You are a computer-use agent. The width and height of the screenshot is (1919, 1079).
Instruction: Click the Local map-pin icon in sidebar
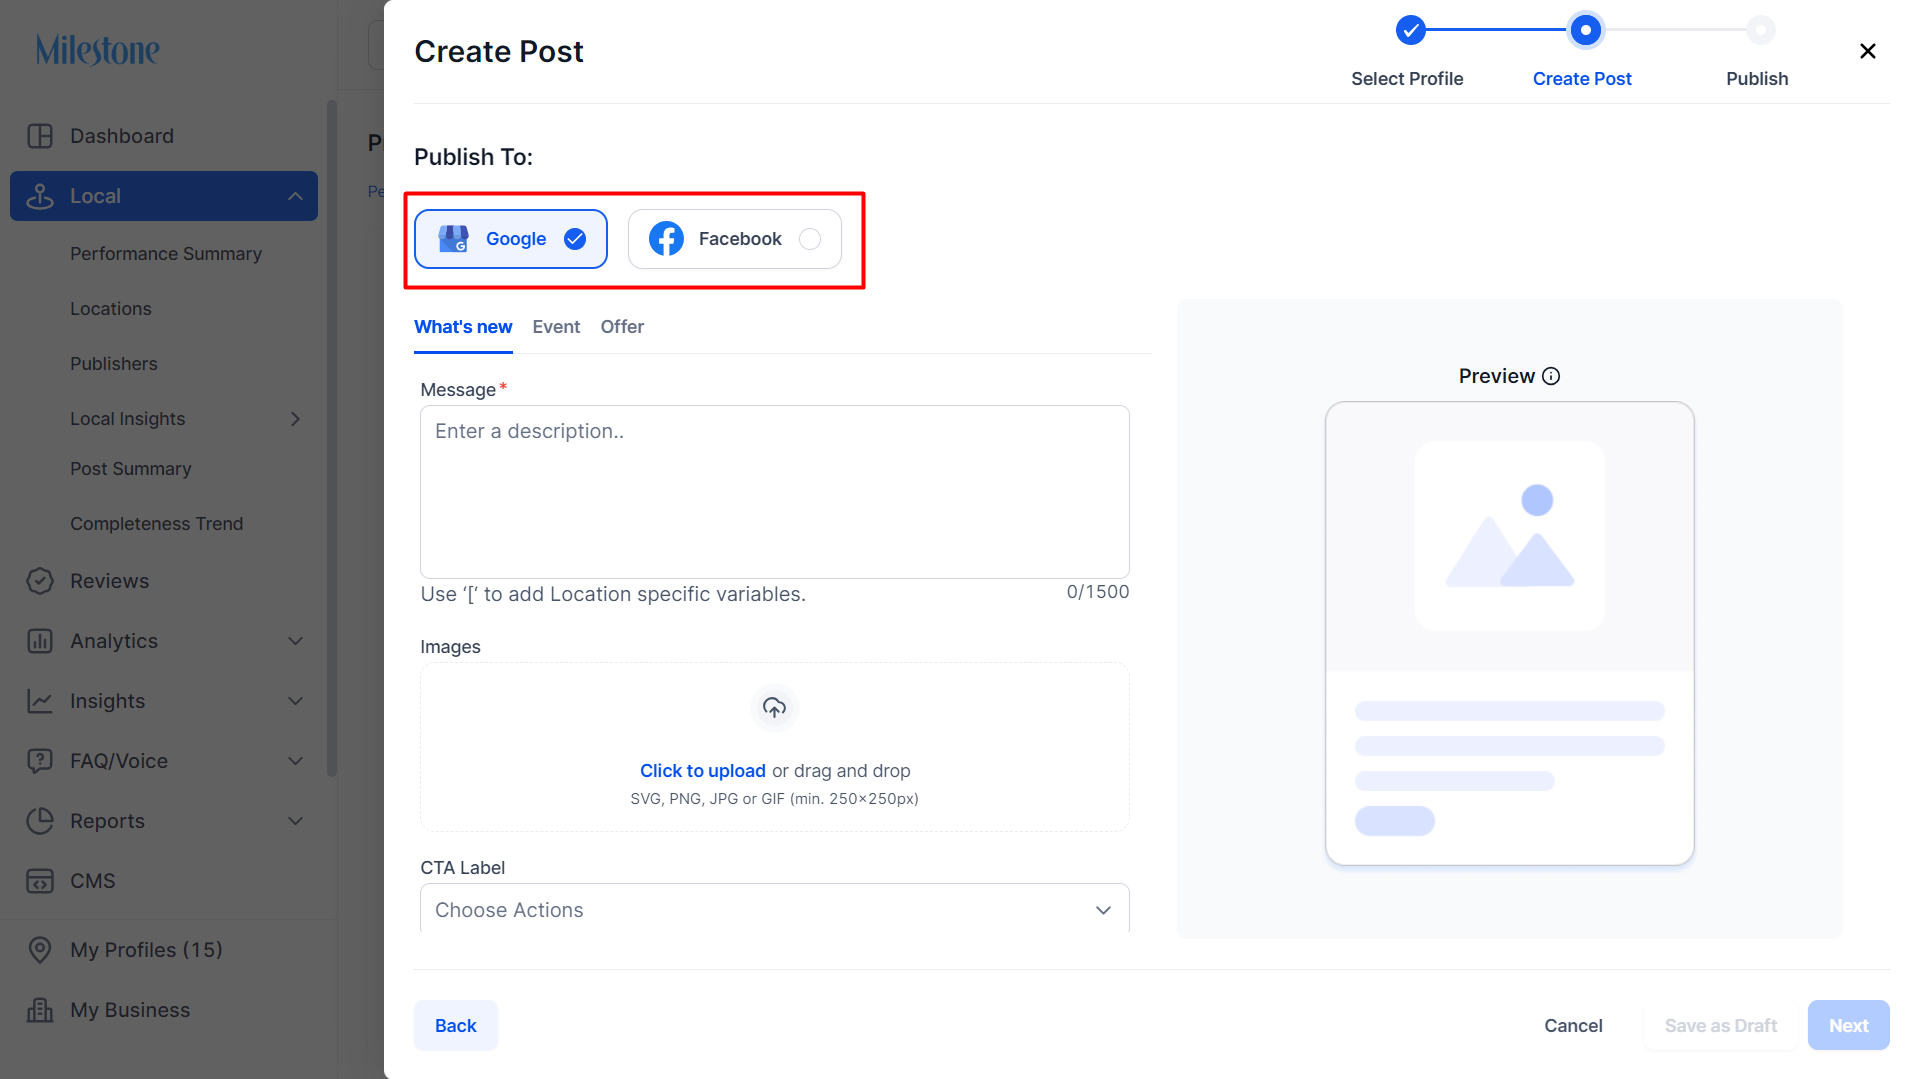[x=40, y=196]
